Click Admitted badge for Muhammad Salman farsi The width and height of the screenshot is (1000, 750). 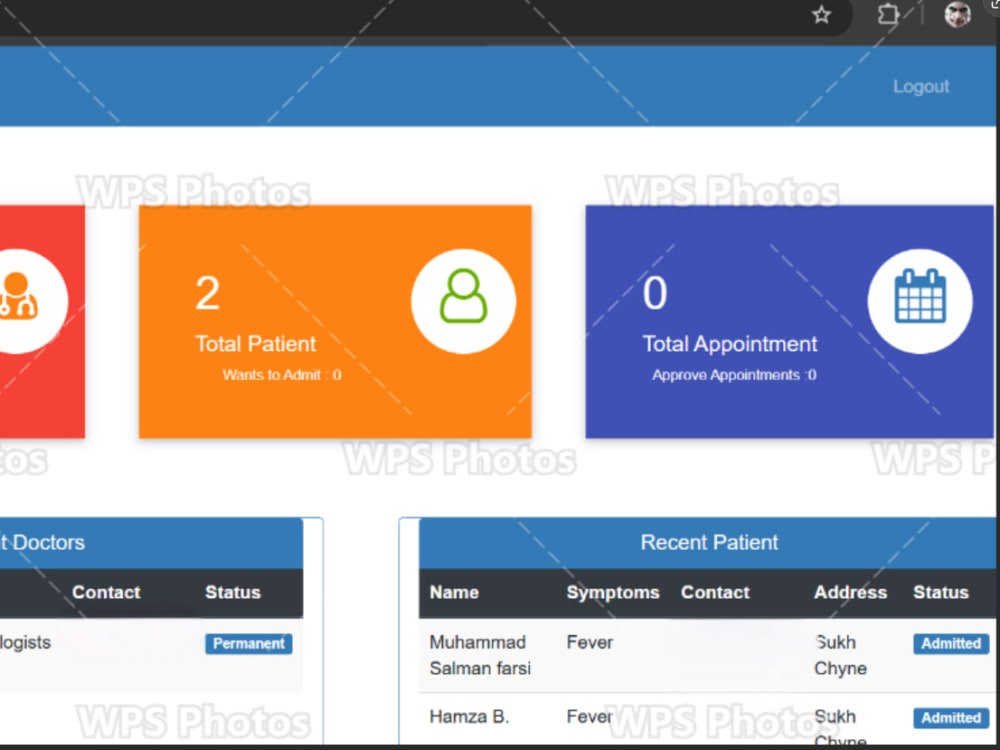(951, 643)
